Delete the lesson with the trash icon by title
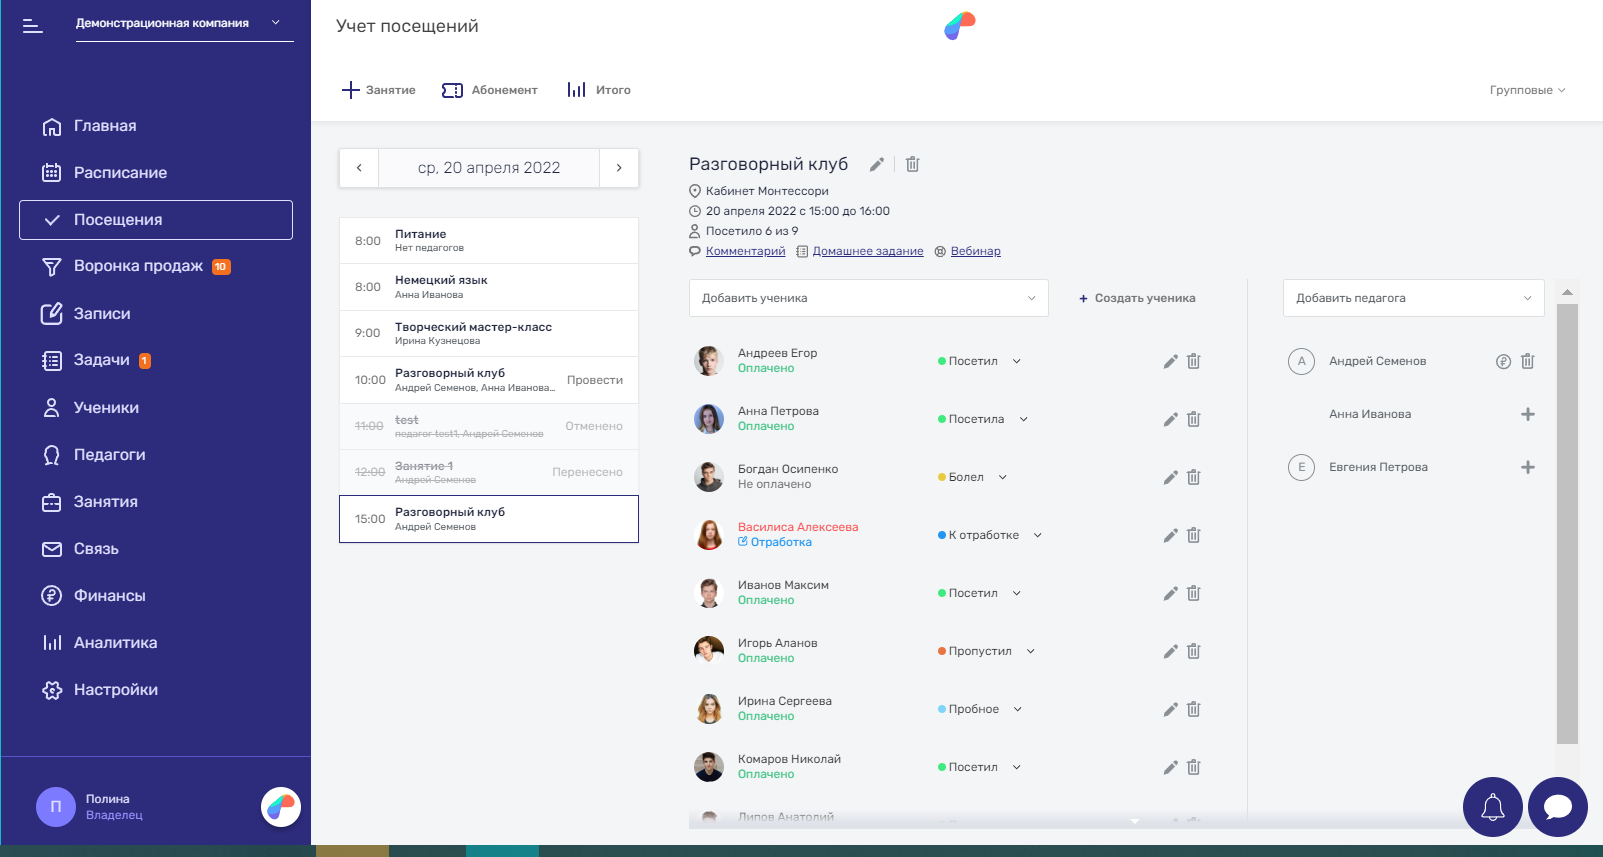 pyautogui.click(x=912, y=164)
